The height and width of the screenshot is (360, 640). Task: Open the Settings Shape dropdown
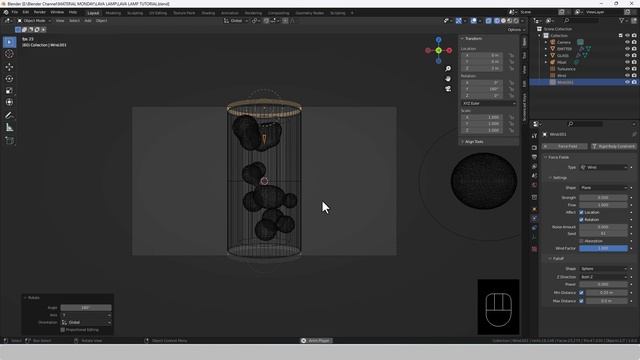click(x=603, y=188)
